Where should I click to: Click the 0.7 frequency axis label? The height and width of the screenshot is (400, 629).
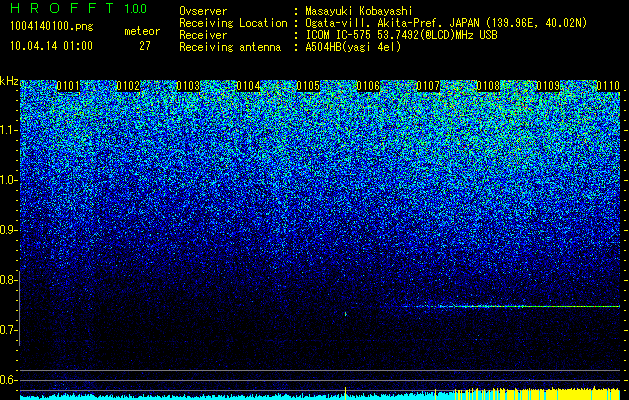point(9,330)
